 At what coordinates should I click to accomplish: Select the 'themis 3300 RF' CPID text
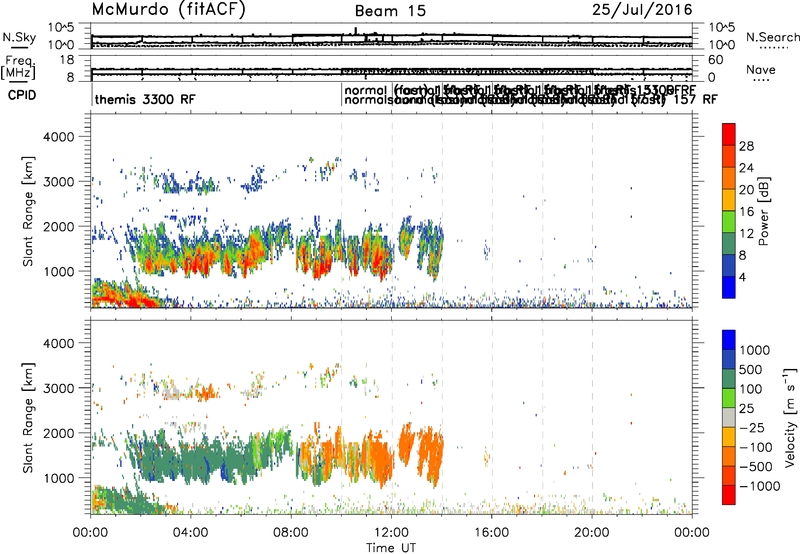(145, 99)
